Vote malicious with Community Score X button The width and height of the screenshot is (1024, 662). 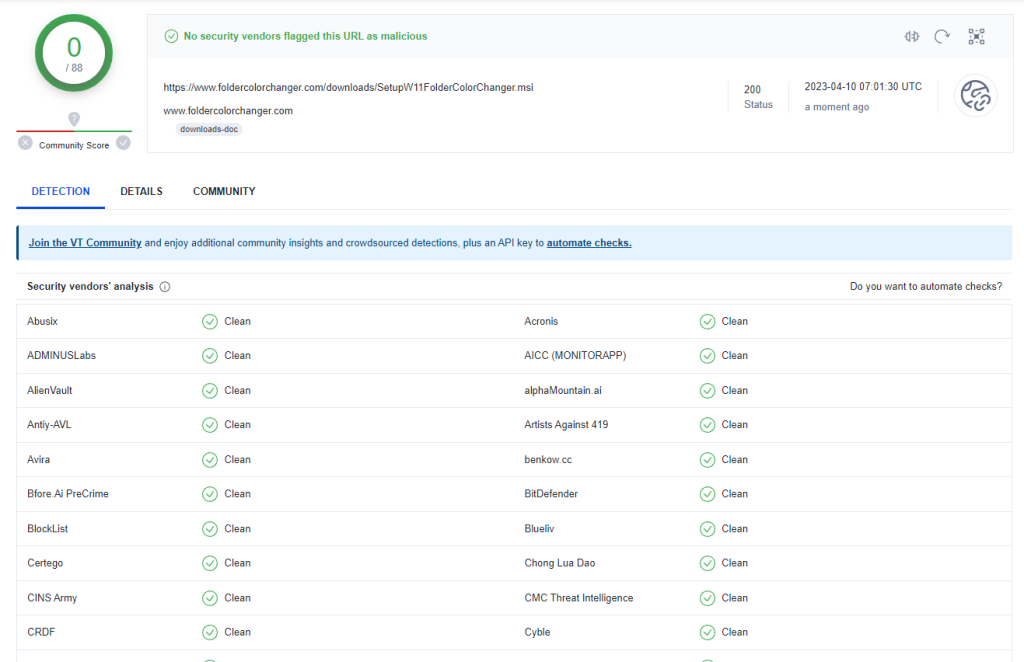(x=25, y=143)
